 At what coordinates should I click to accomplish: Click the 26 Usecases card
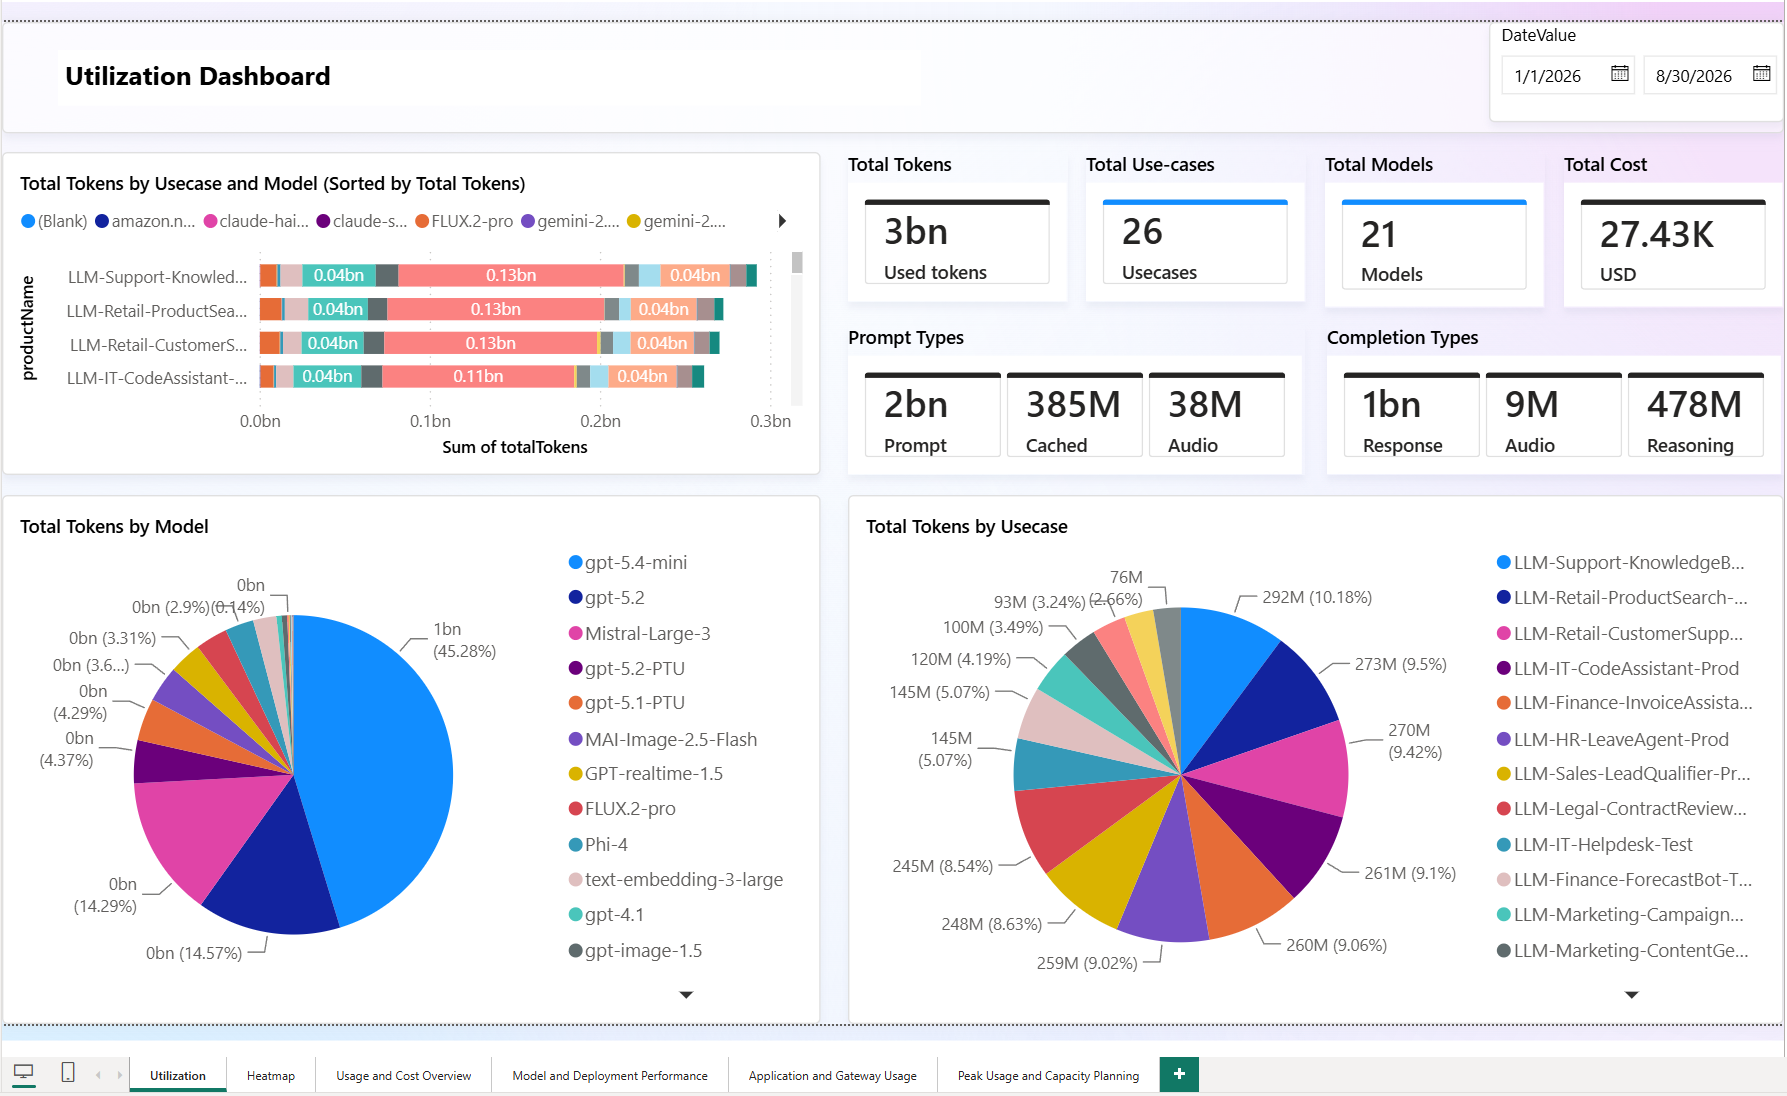pyautogui.click(x=1195, y=242)
